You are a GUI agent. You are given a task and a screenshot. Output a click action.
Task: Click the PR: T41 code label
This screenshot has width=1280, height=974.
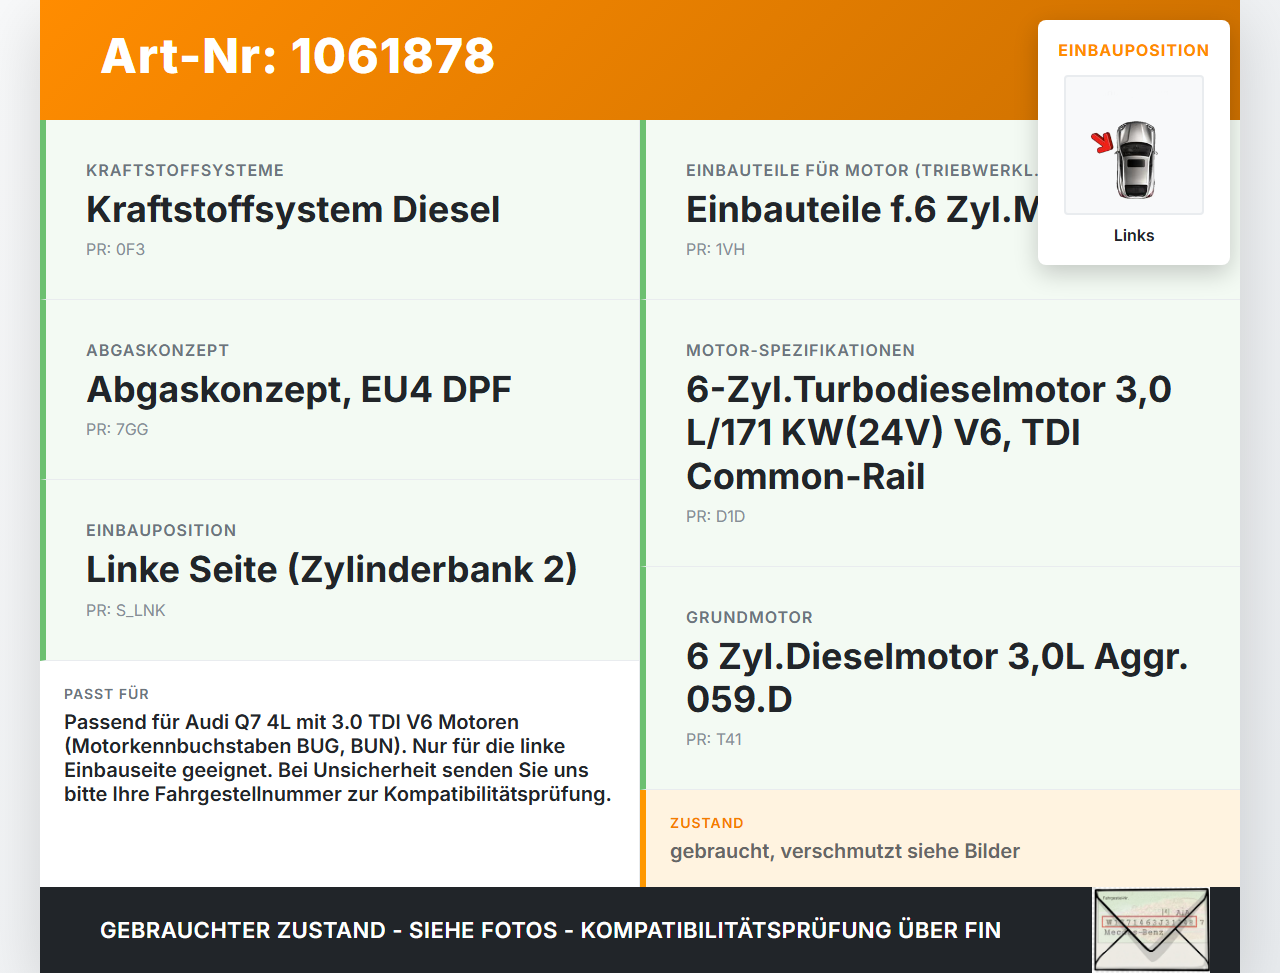pyautogui.click(x=714, y=740)
